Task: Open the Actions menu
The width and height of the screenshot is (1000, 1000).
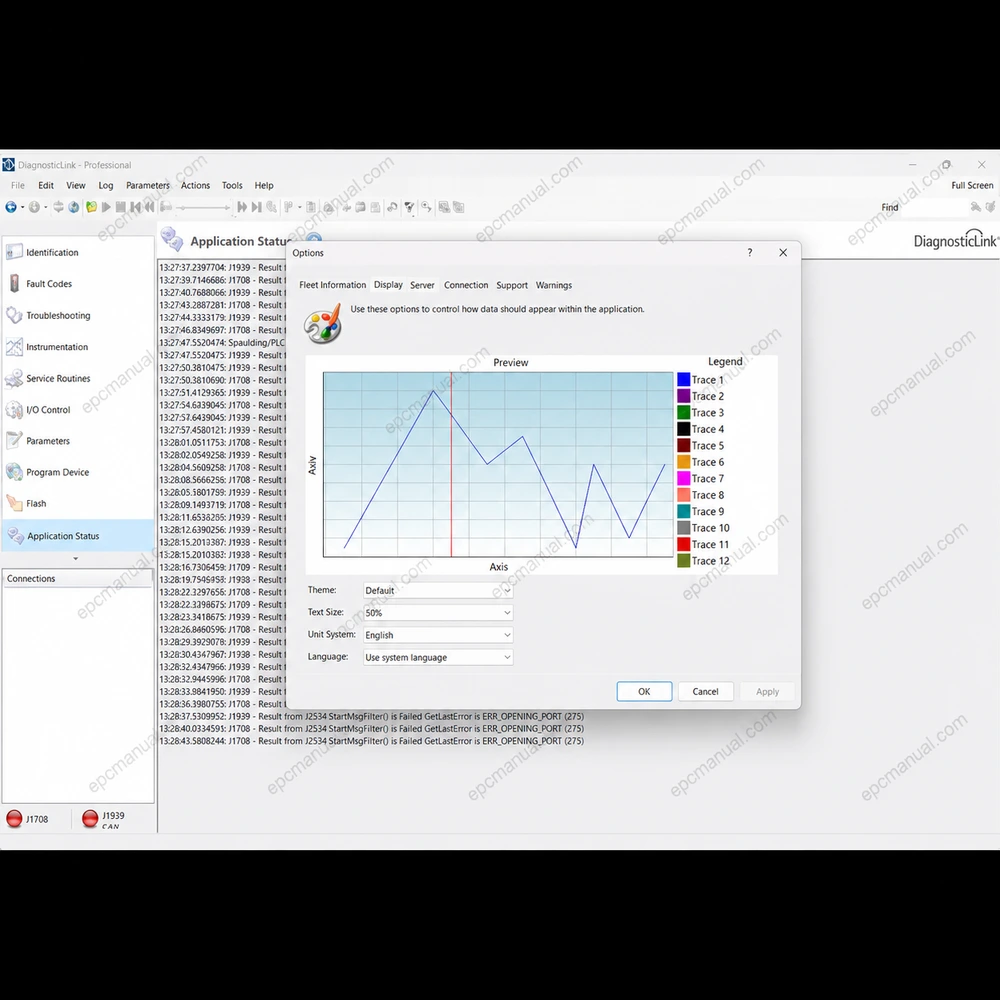Action: pyautogui.click(x=195, y=186)
